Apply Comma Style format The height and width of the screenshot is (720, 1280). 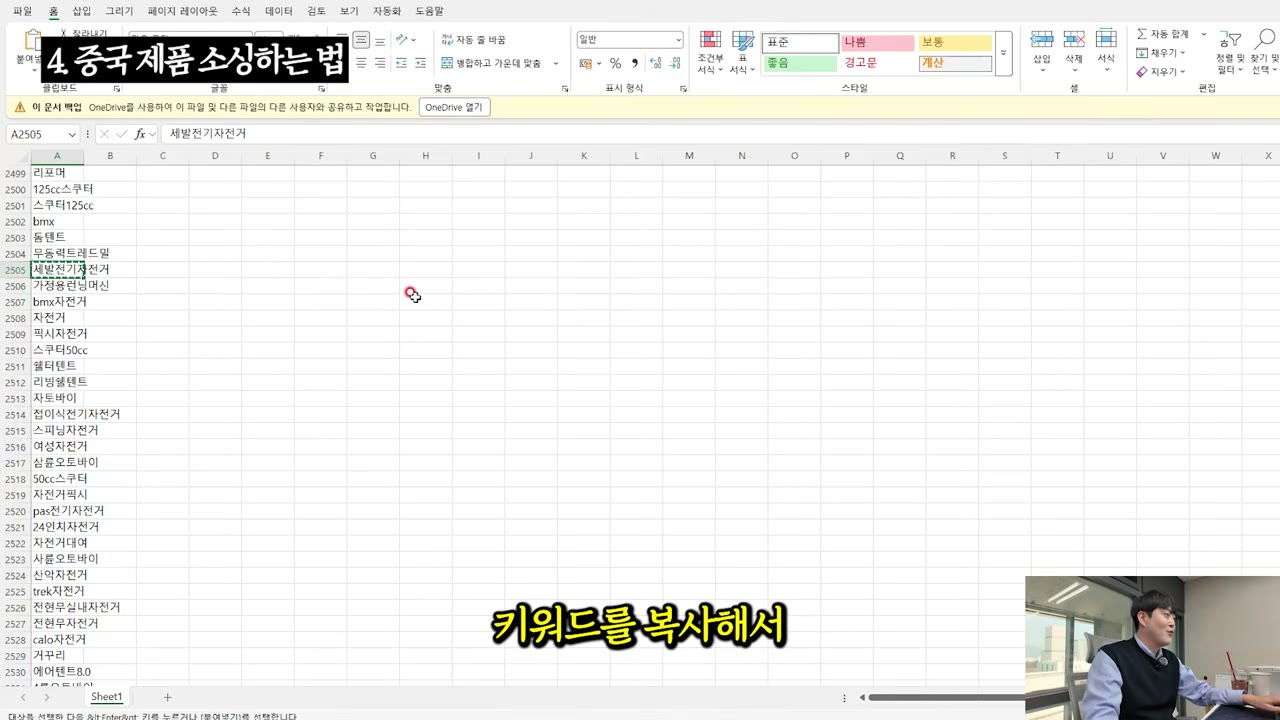634,63
